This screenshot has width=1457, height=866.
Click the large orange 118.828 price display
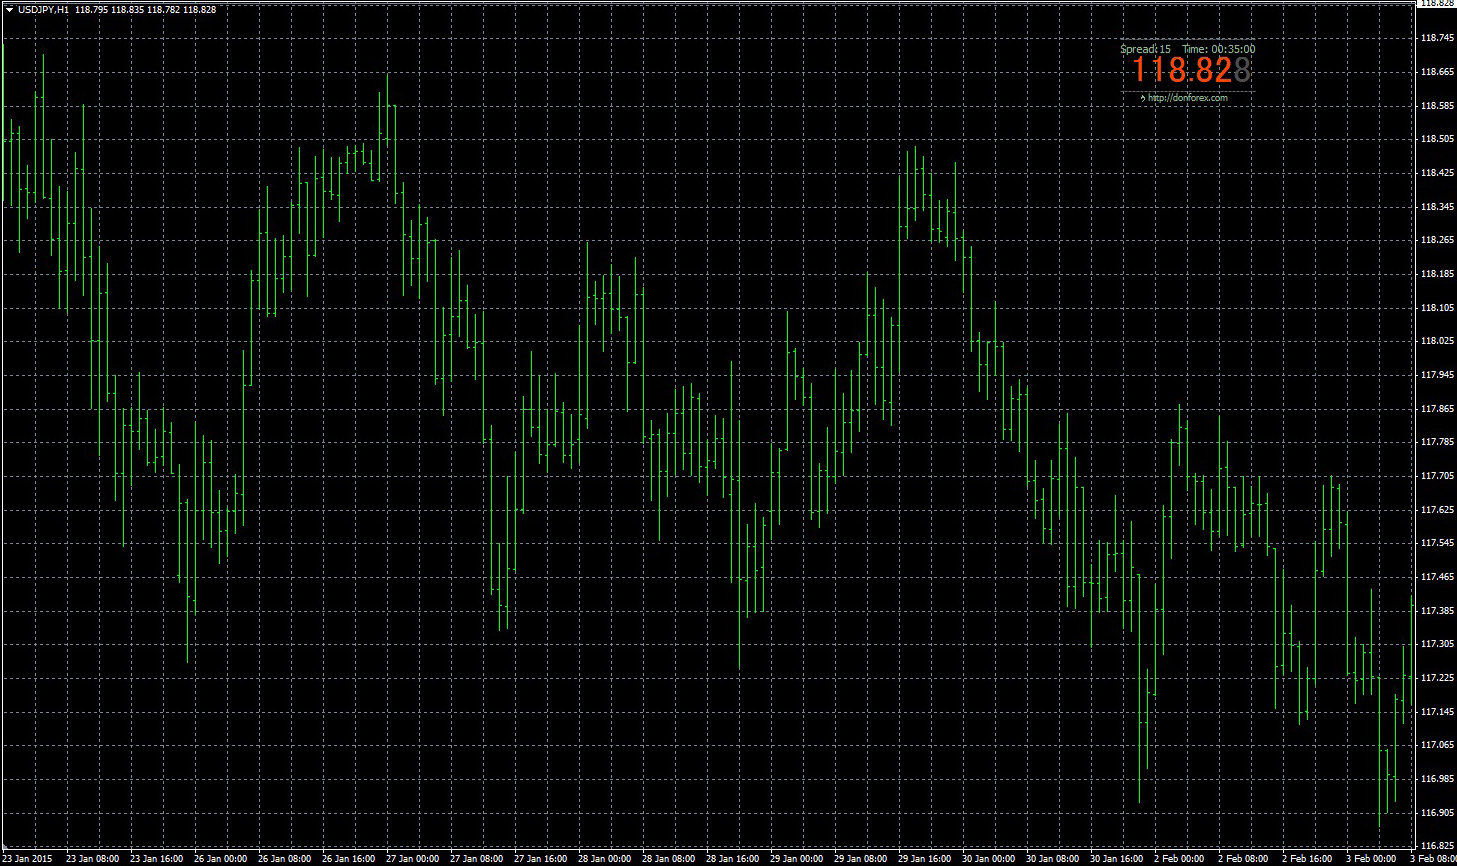click(1191, 70)
